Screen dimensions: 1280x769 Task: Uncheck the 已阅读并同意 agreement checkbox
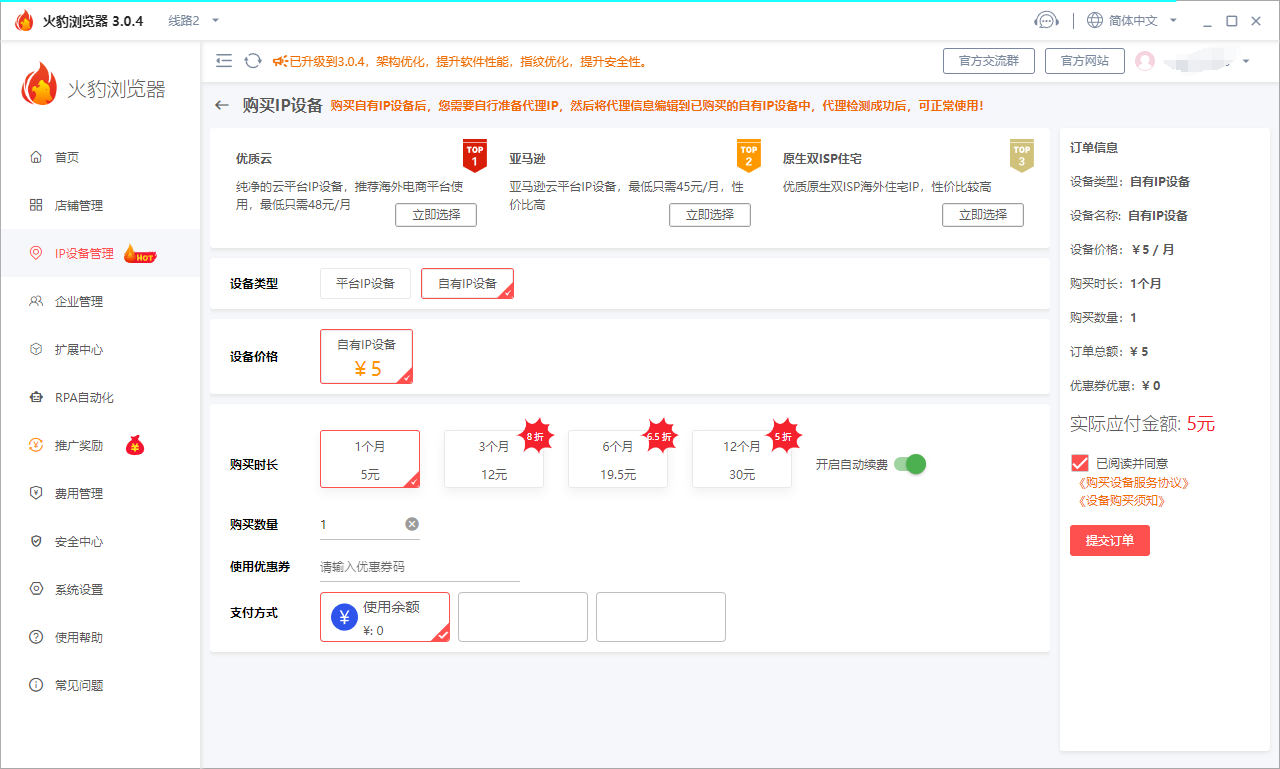[1079, 463]
